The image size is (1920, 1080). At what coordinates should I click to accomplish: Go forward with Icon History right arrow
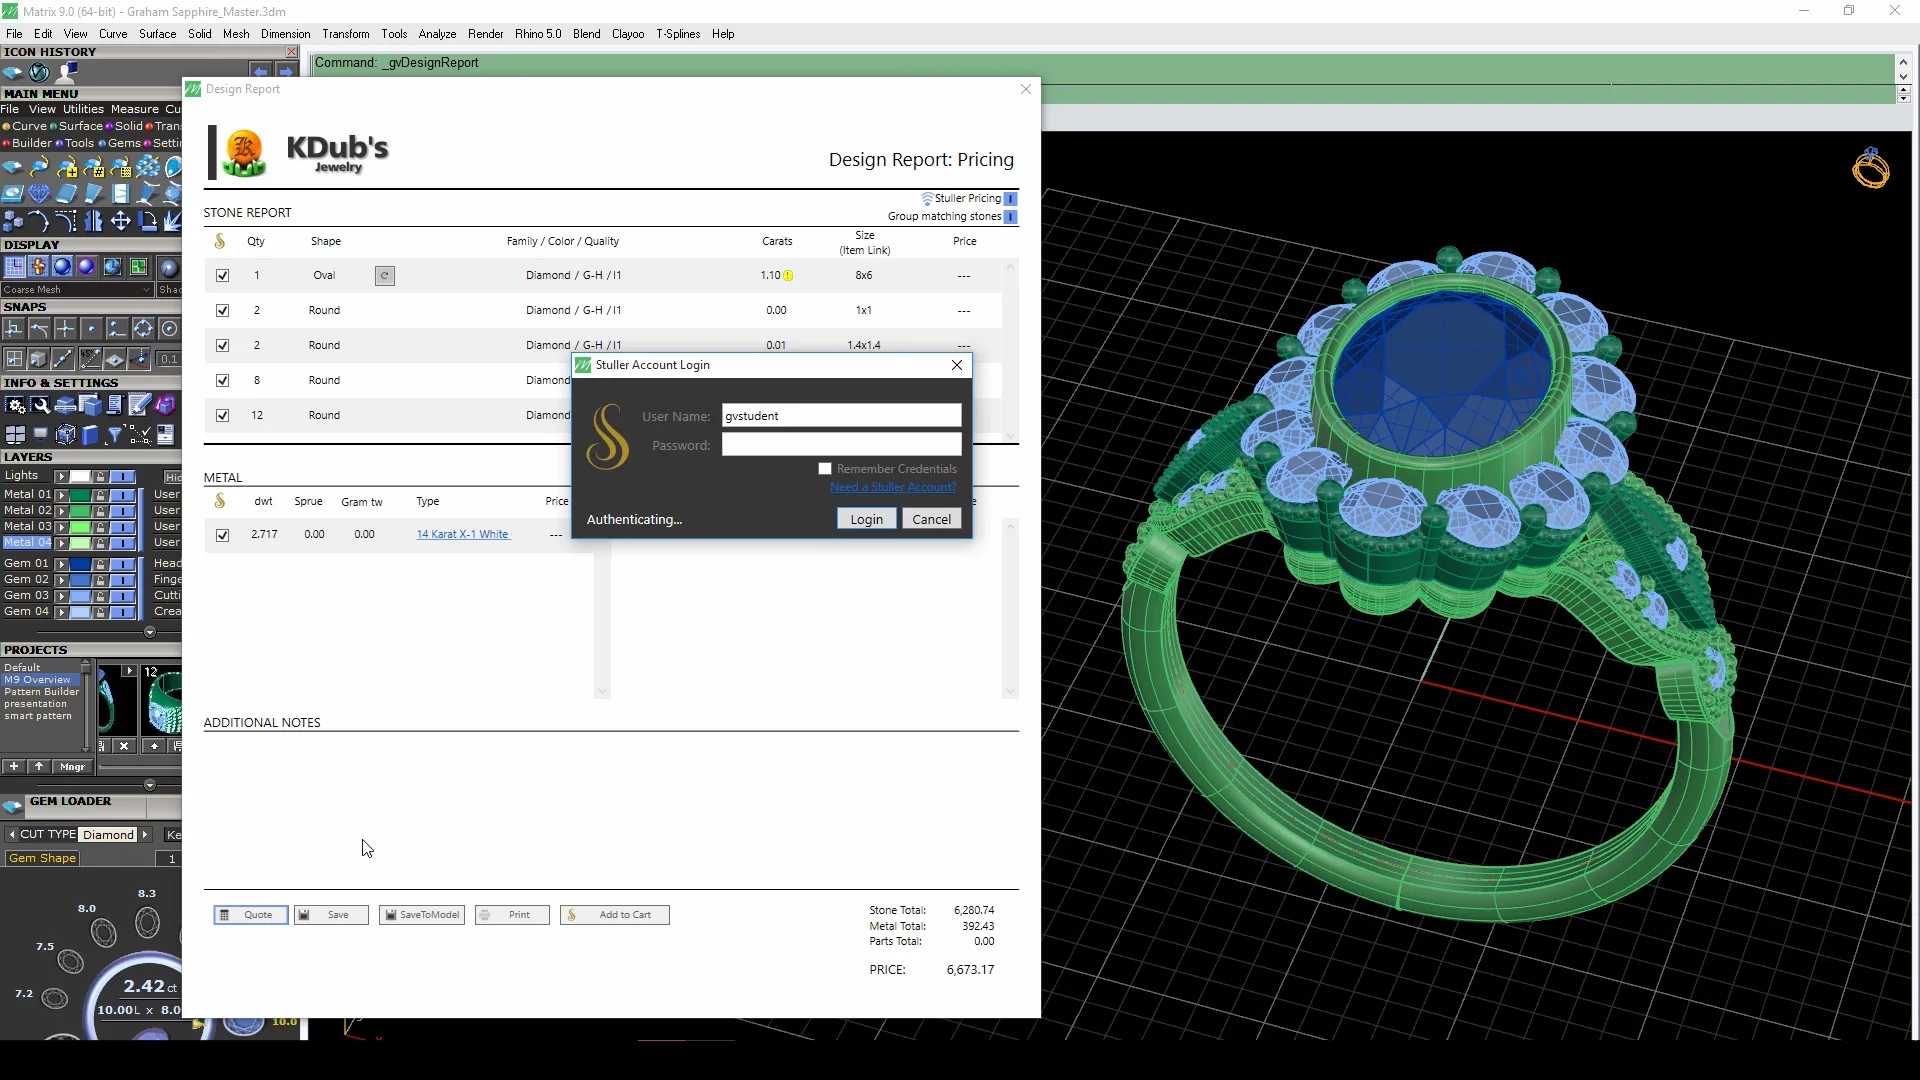[287, 71]
